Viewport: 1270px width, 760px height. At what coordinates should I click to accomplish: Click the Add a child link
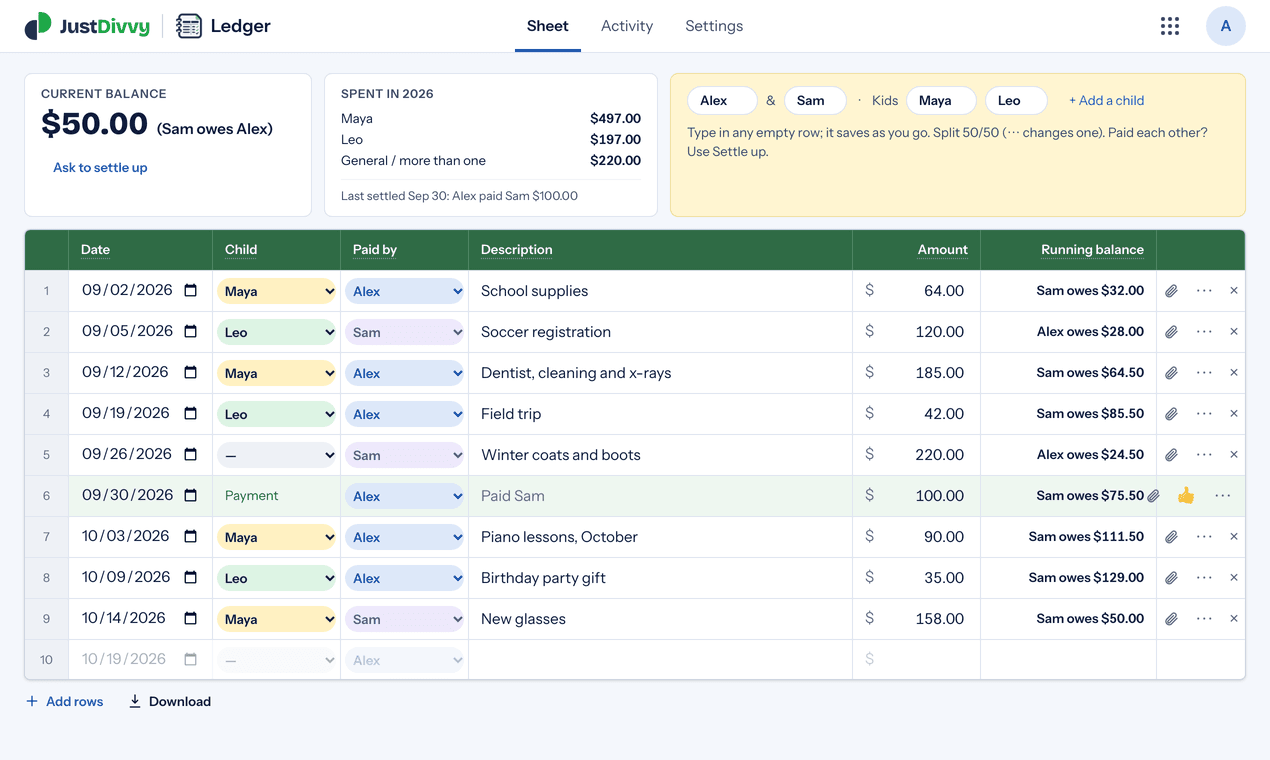point(1106,100)
